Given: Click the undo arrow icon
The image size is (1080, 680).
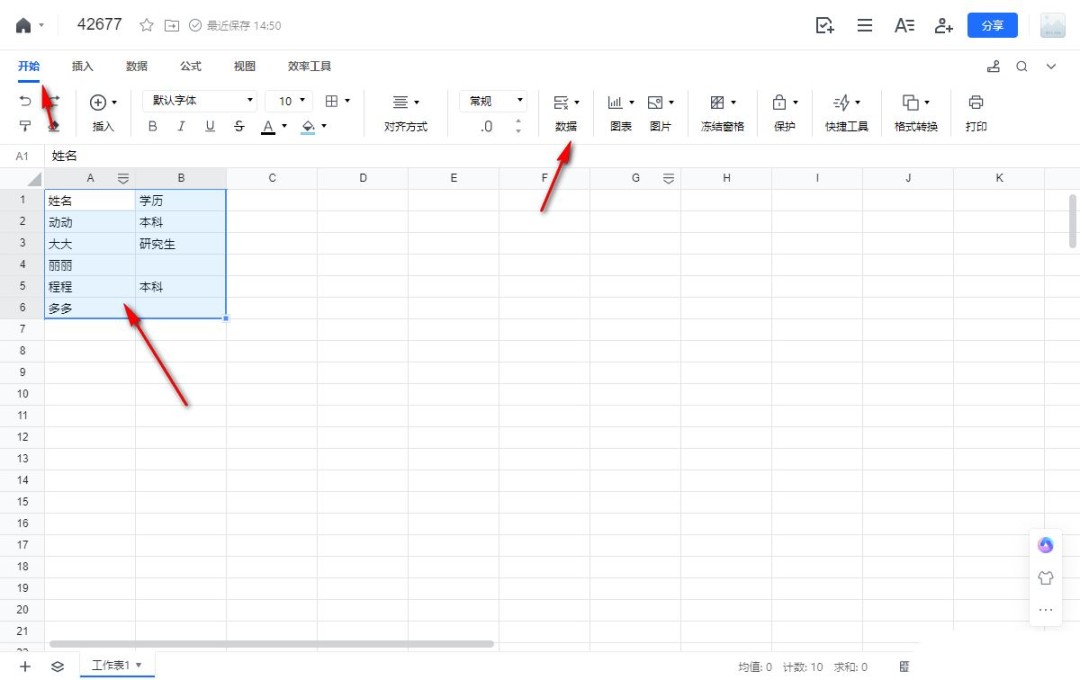Looking at the screenshot, I should tap(22, 100).
